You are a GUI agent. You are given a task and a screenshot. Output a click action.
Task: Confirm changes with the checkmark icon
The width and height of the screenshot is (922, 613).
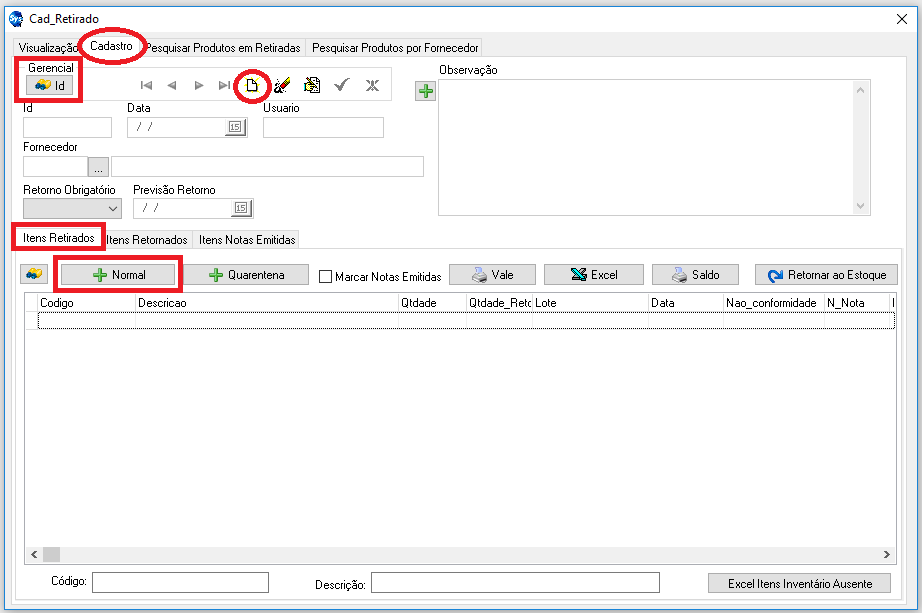[341, 85]
